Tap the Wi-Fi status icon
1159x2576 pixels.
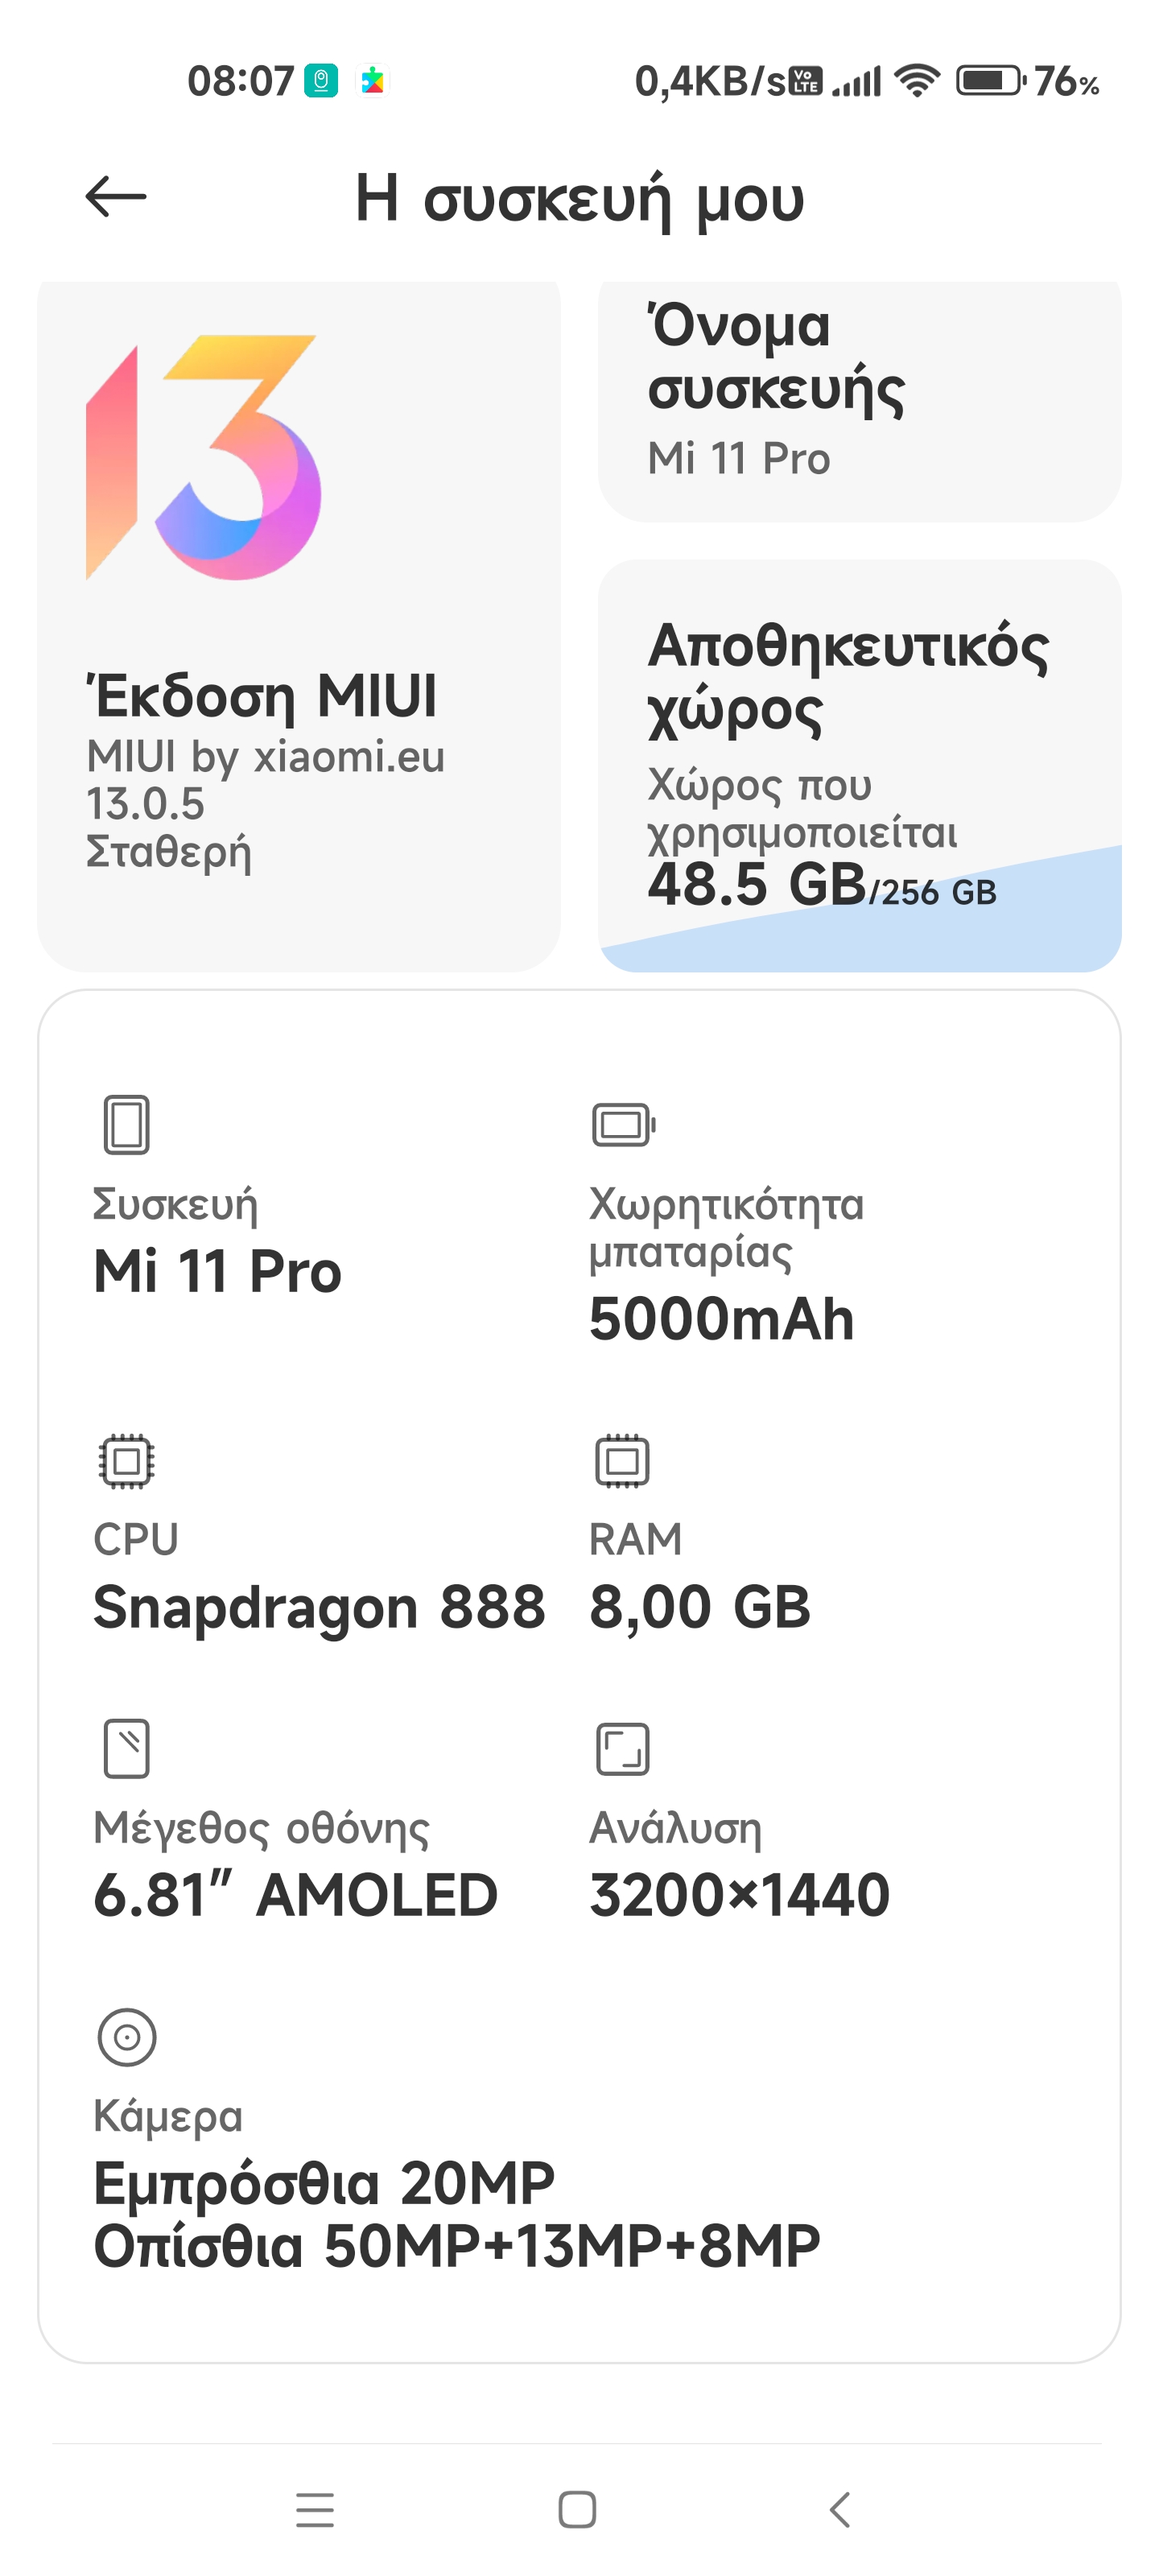917,80
